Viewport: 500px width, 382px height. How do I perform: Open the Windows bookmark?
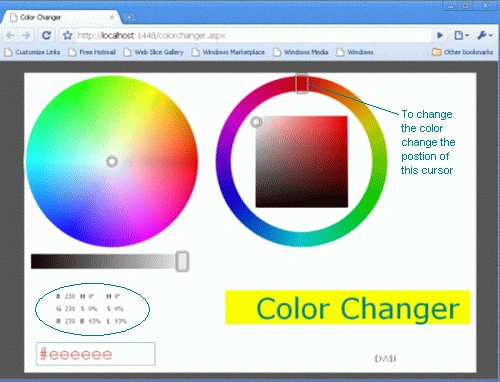(355, 52)
